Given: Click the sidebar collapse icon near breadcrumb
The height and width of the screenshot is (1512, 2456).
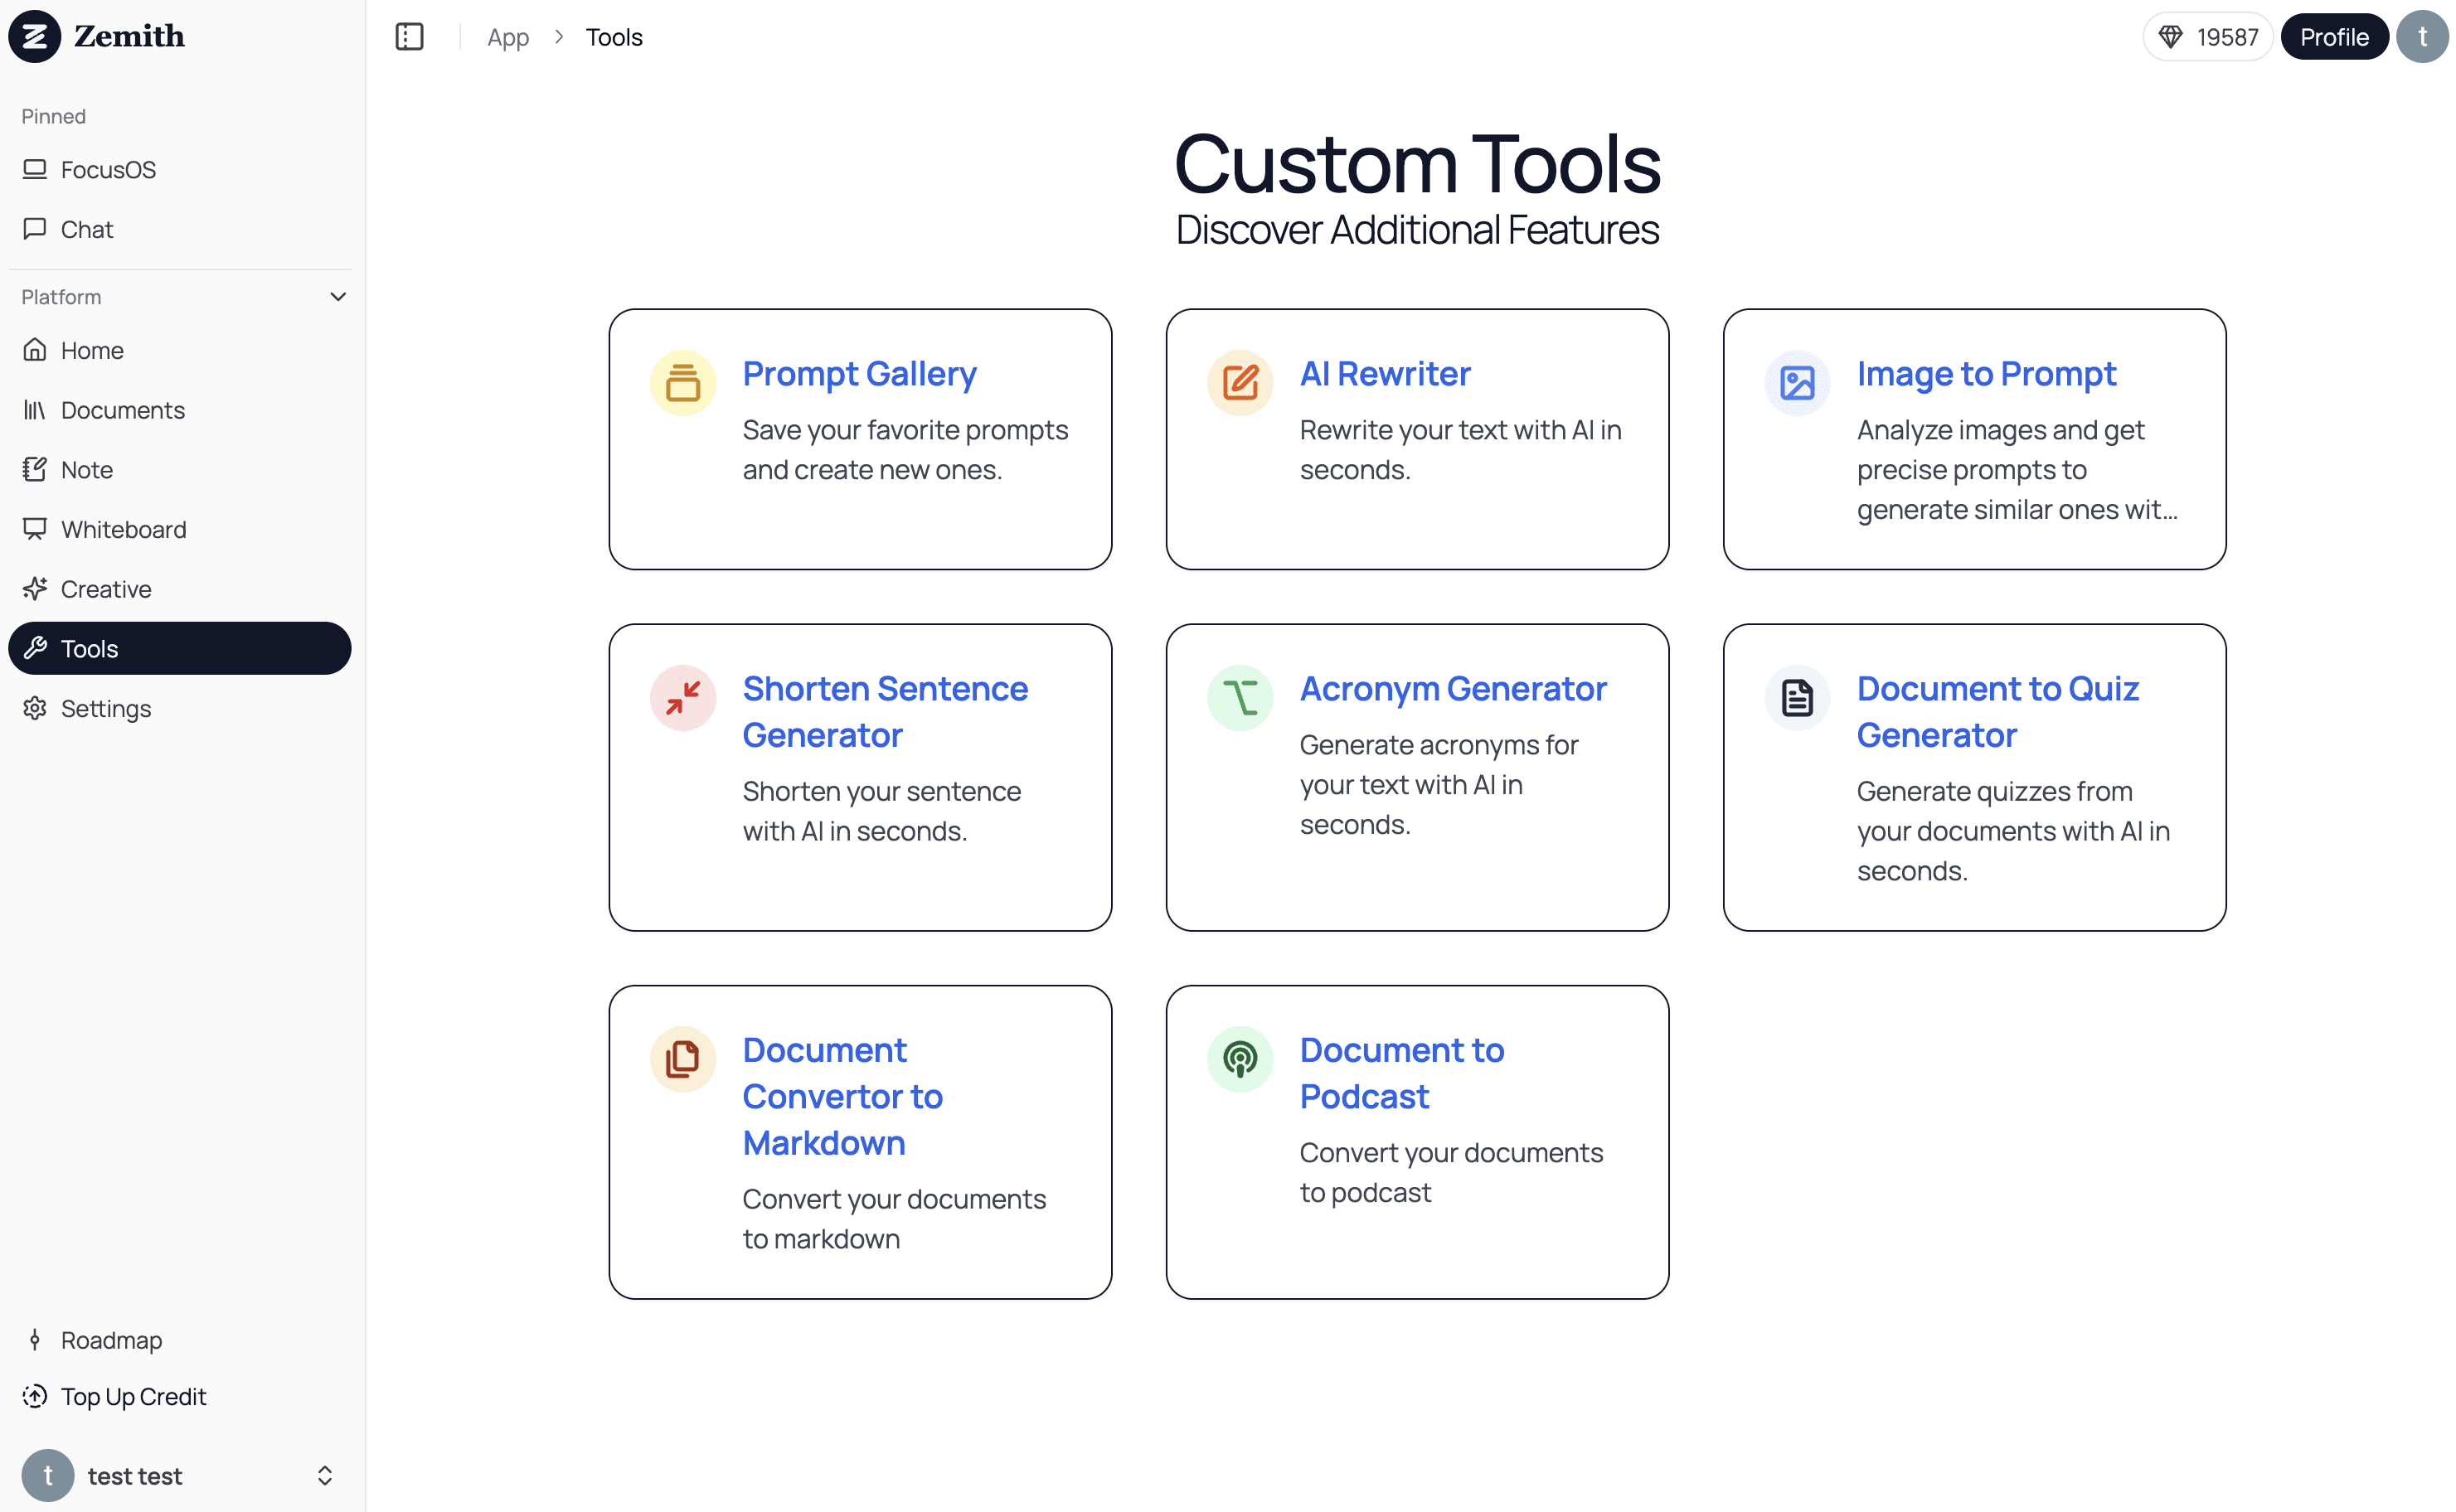Looking at the screenshot, I should click(409, 36).
